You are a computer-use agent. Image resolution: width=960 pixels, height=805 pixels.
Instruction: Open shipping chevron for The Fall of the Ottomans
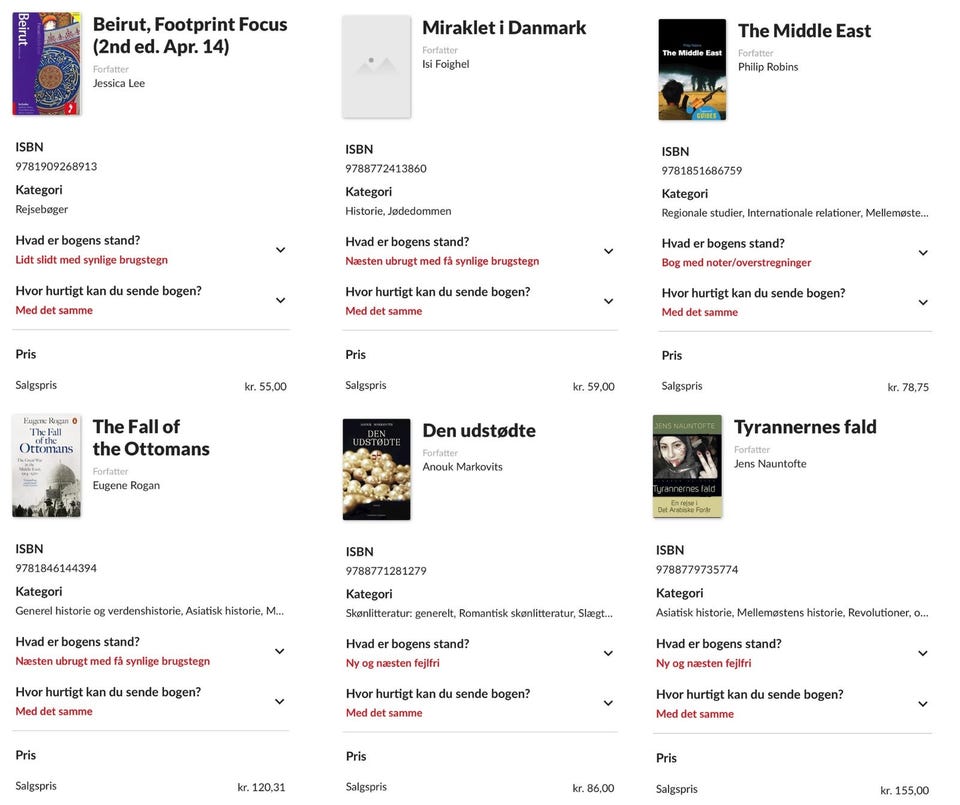click(x=280, y=701)
